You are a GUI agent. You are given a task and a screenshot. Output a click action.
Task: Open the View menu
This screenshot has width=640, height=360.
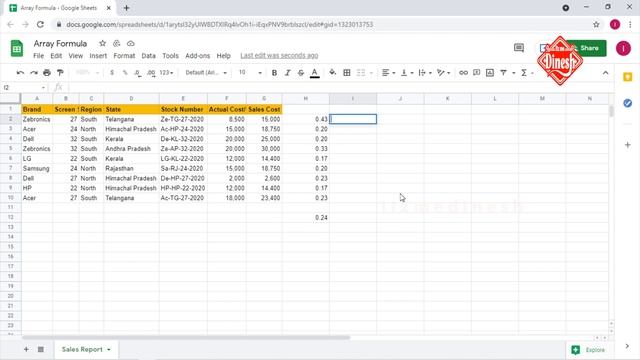point(76,56)
